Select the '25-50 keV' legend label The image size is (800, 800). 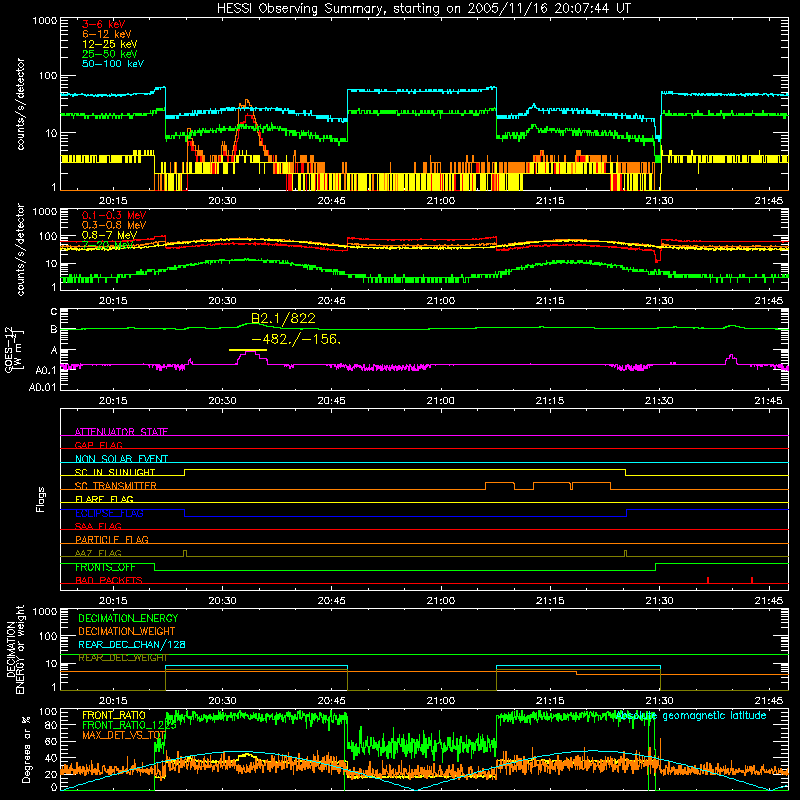tap(110, 54)
